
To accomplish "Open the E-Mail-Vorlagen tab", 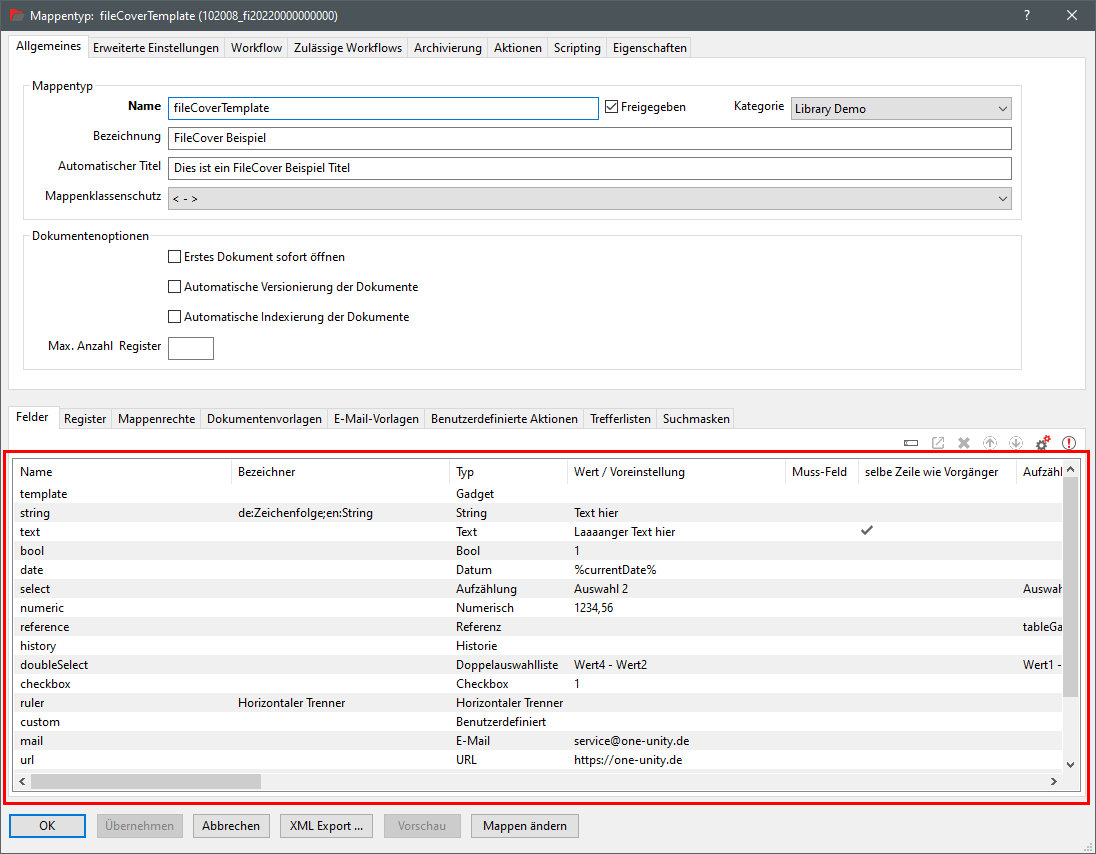I will pos(376,419).
